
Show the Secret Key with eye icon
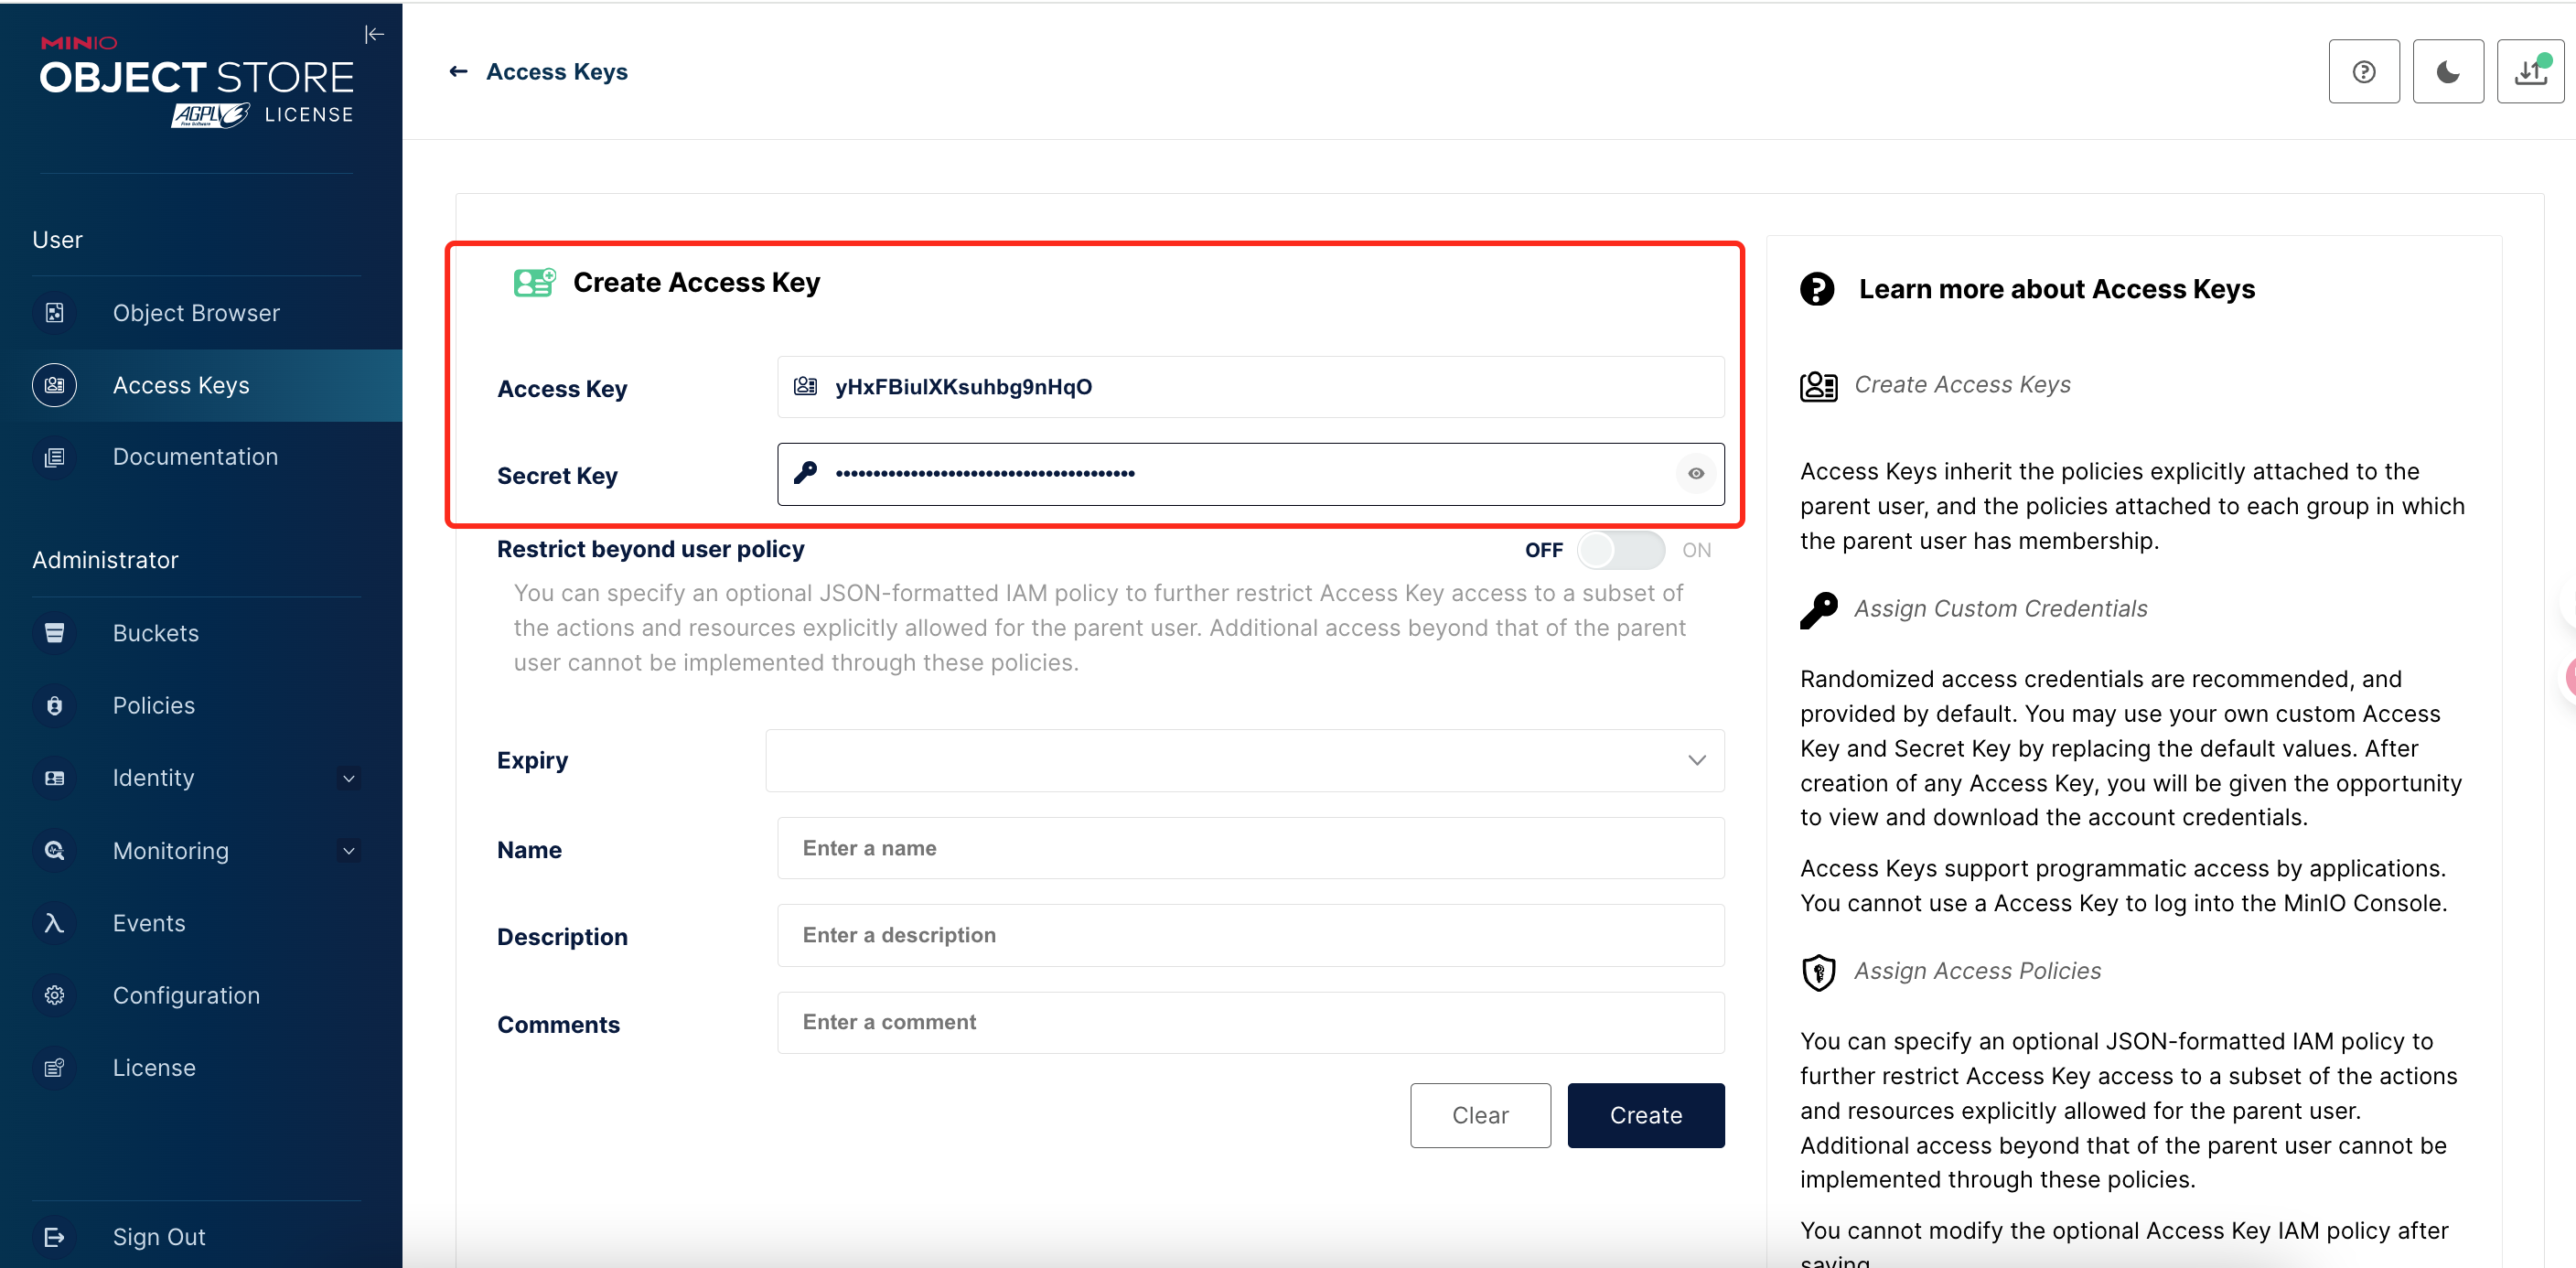[1695, 474]
